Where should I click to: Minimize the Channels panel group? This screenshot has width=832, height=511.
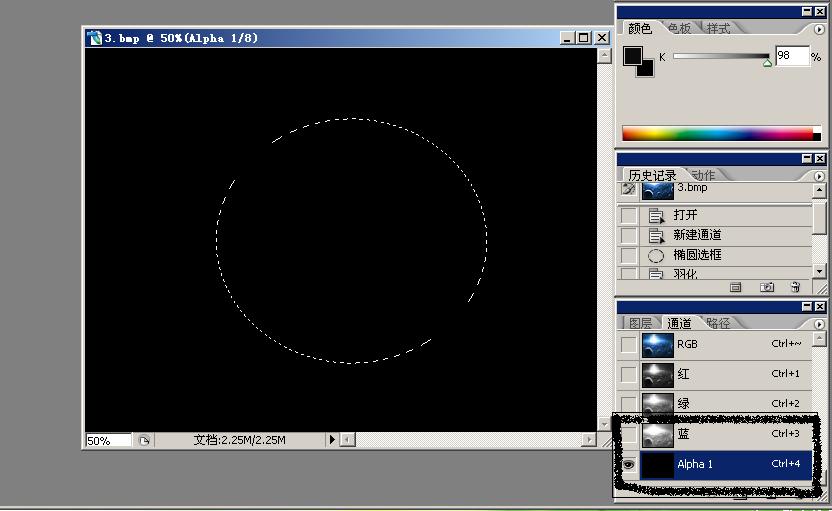point(807,306)
